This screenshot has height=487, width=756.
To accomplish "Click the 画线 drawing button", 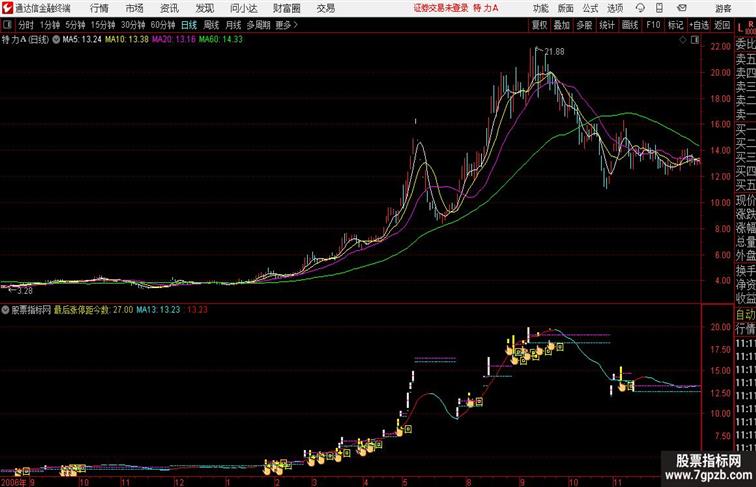I will click(630, 25).
